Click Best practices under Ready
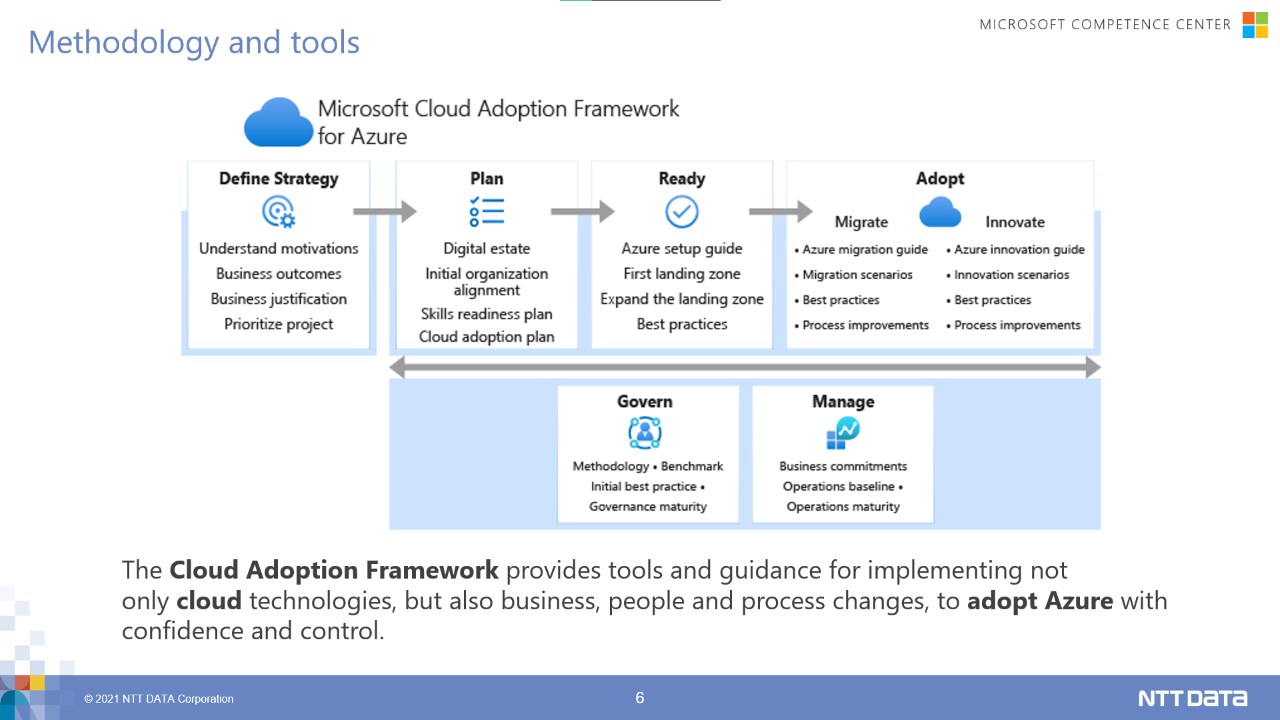The image size is (1280, 720). [682, 324]
